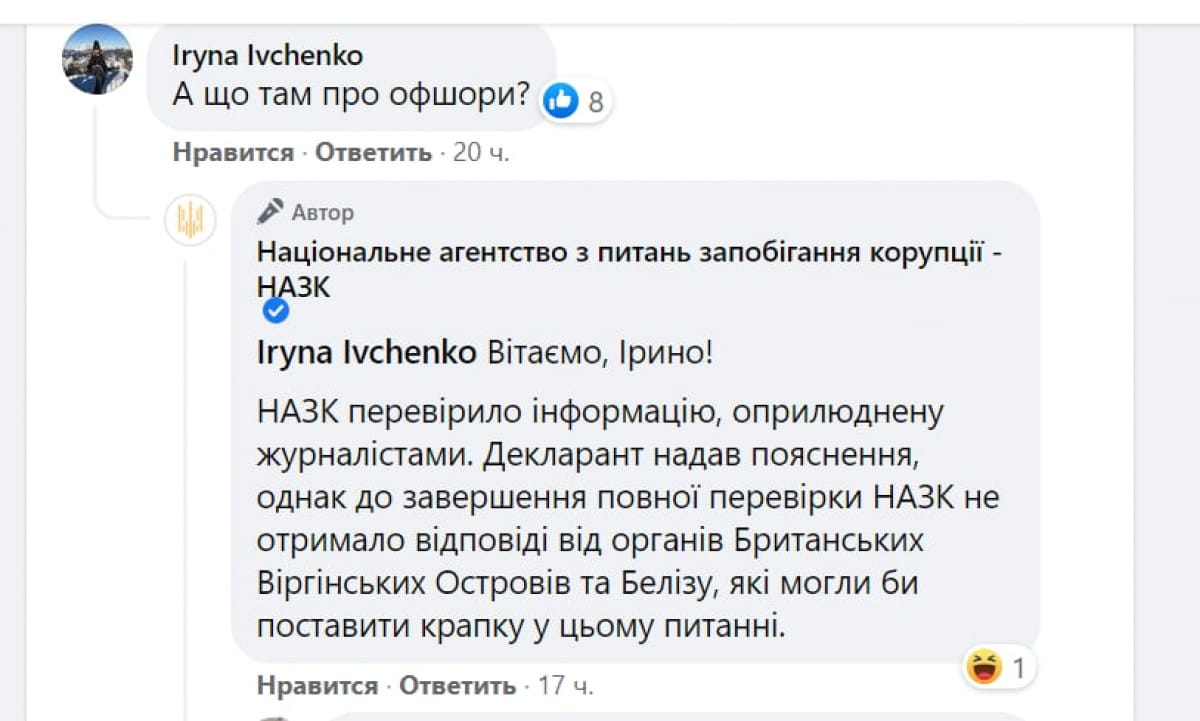Click the Автор label on the reply
Image resolution: width=1200 pixels, height=721 pixels.
[322, 212]
